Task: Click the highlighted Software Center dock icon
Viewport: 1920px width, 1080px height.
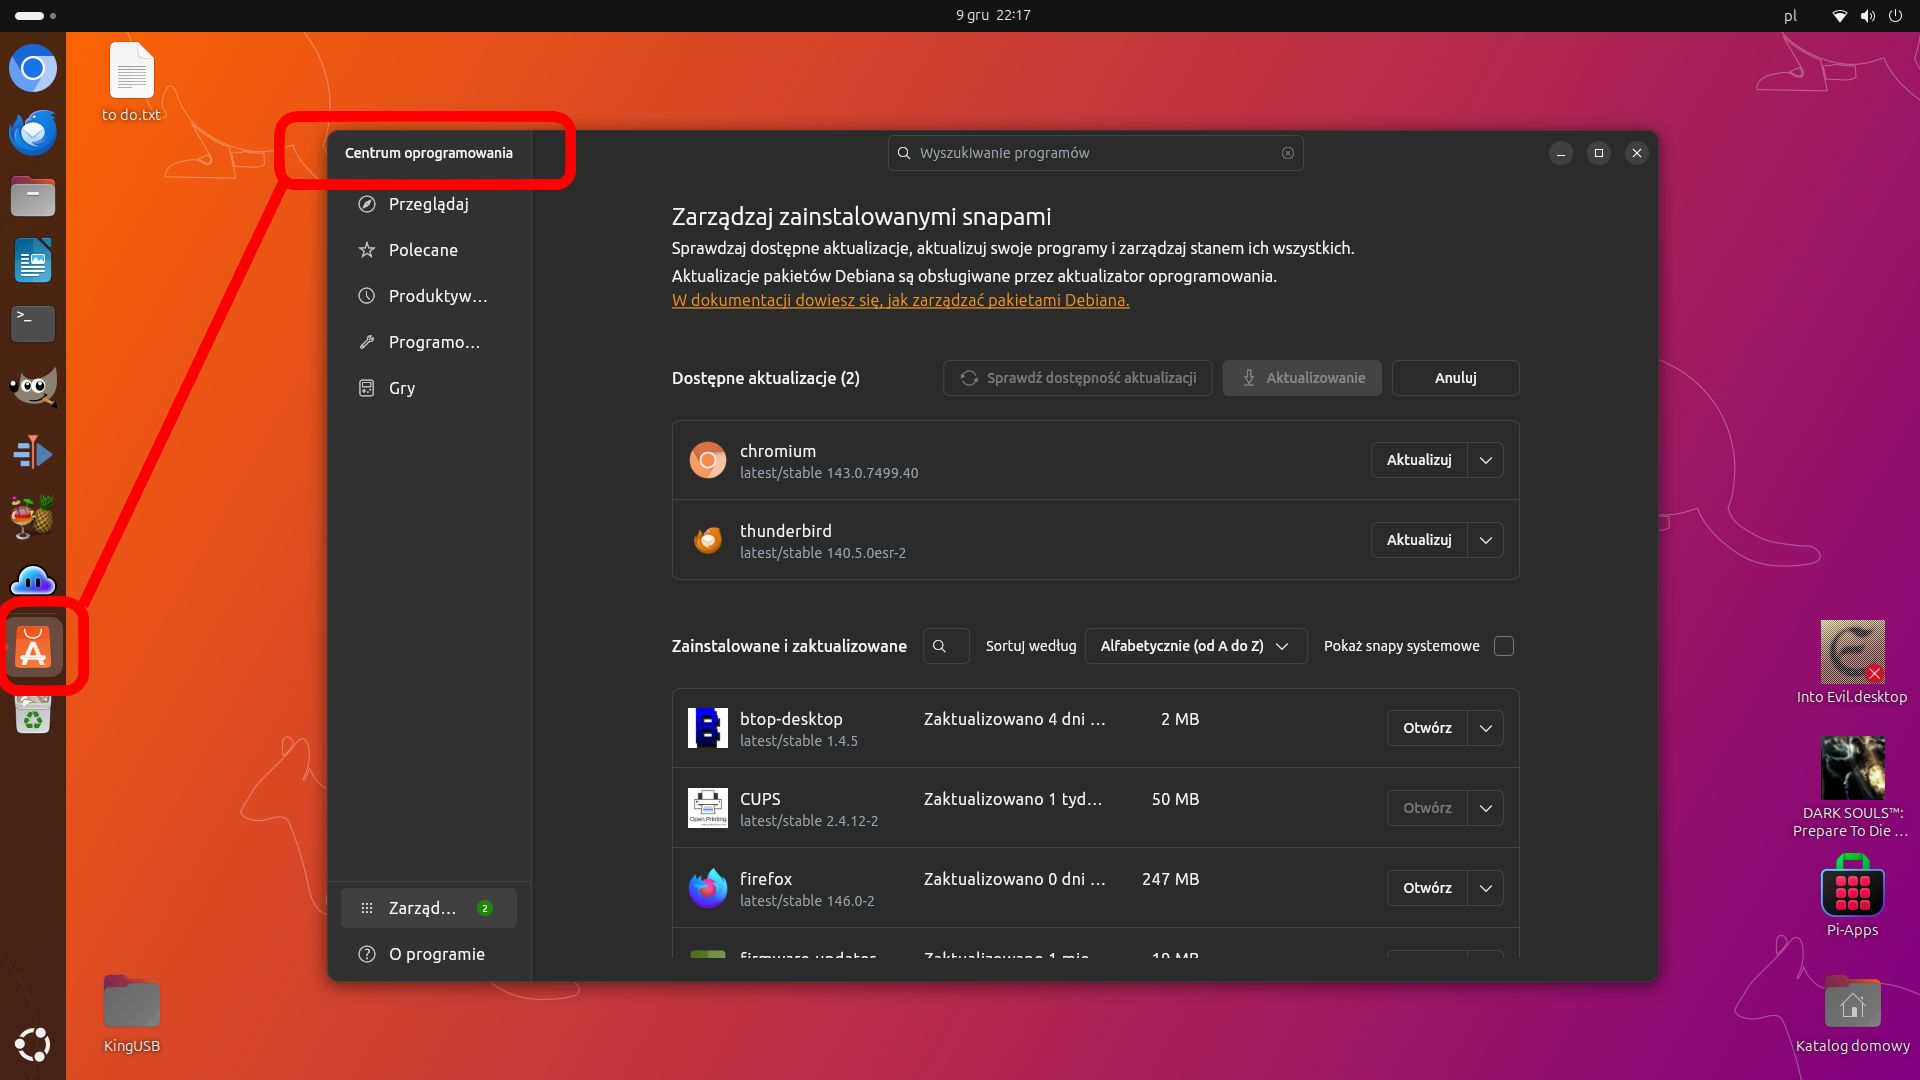Action: [33, 647]
